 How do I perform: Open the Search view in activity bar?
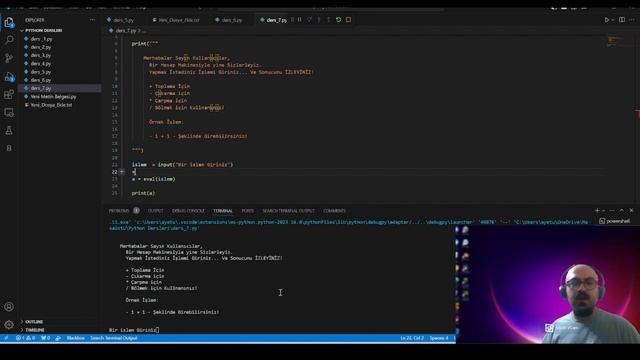[9, 40]
